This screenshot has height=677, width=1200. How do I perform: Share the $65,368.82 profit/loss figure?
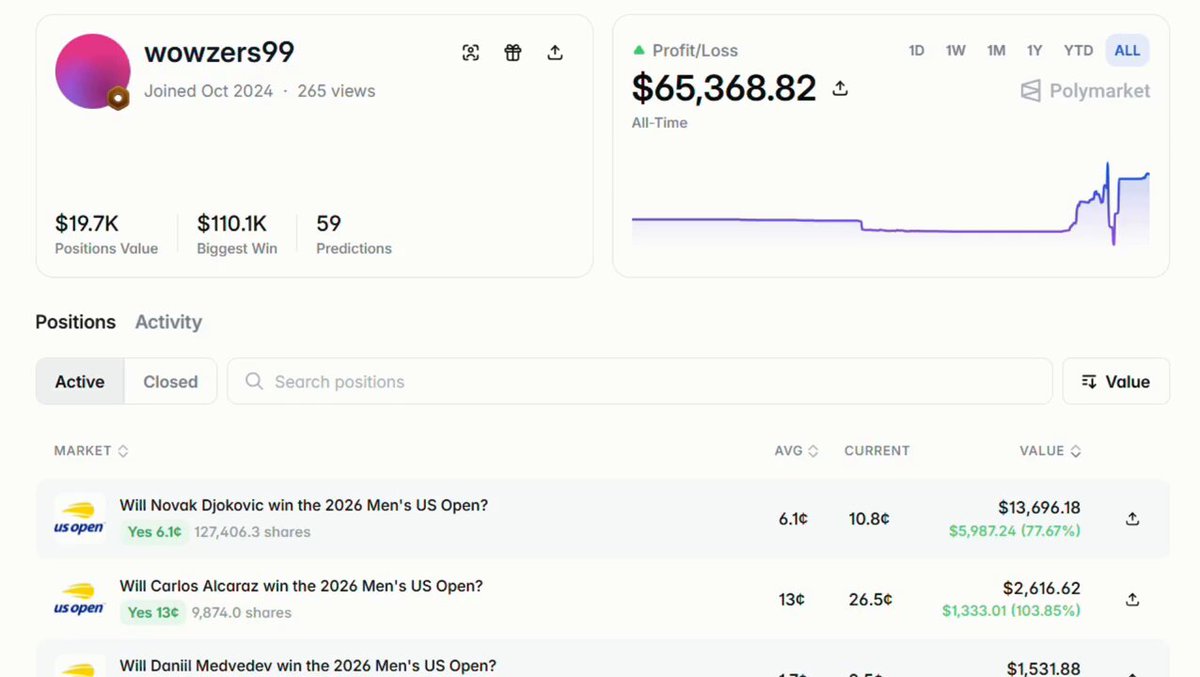coord(840,89)
